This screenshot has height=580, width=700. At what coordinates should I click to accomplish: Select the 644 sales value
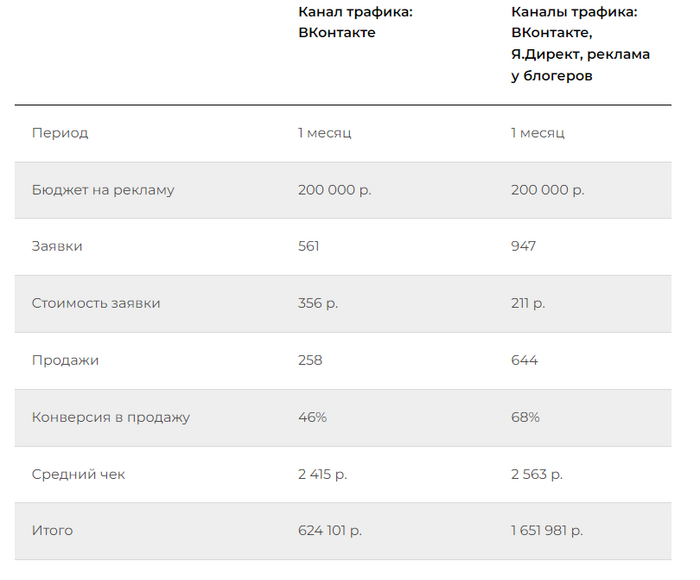coord(524,360)
